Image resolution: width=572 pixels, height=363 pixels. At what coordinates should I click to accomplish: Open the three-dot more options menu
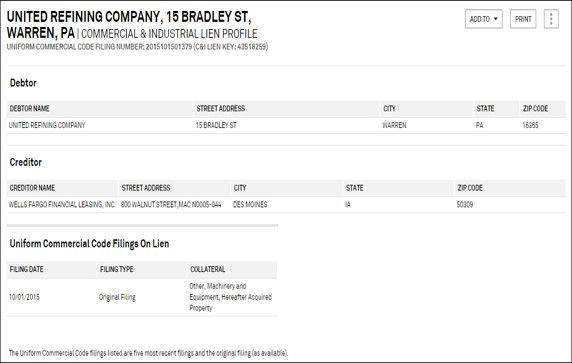pos(551,19)
